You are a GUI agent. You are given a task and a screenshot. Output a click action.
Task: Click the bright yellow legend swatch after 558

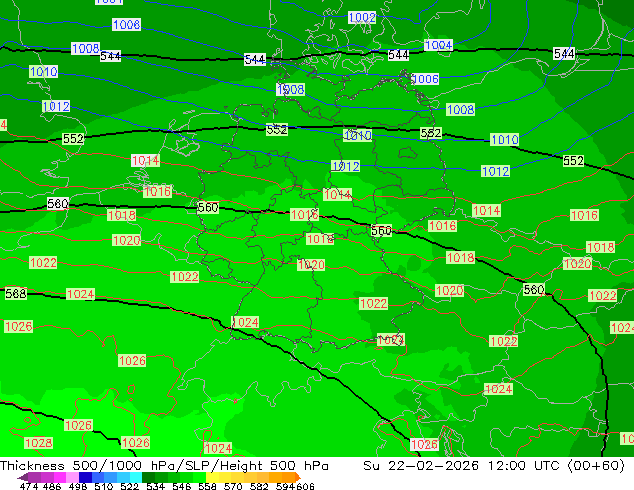(x=212, y=477)
